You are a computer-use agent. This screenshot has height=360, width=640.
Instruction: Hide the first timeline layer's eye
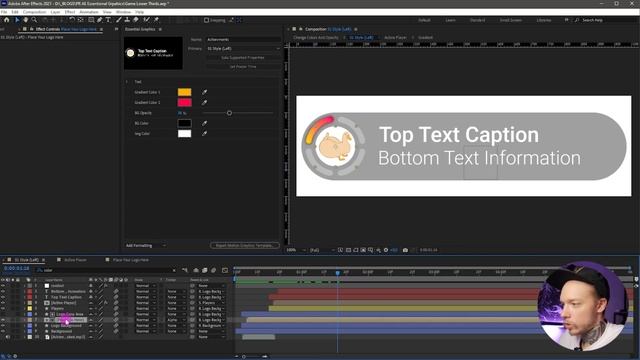point(3,286)
